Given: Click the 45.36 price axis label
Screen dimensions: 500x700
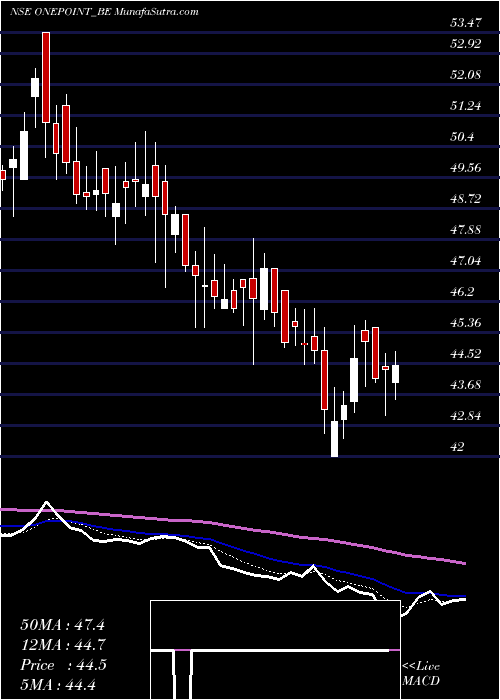Looking at the screenshot, I should click(466, 323).
